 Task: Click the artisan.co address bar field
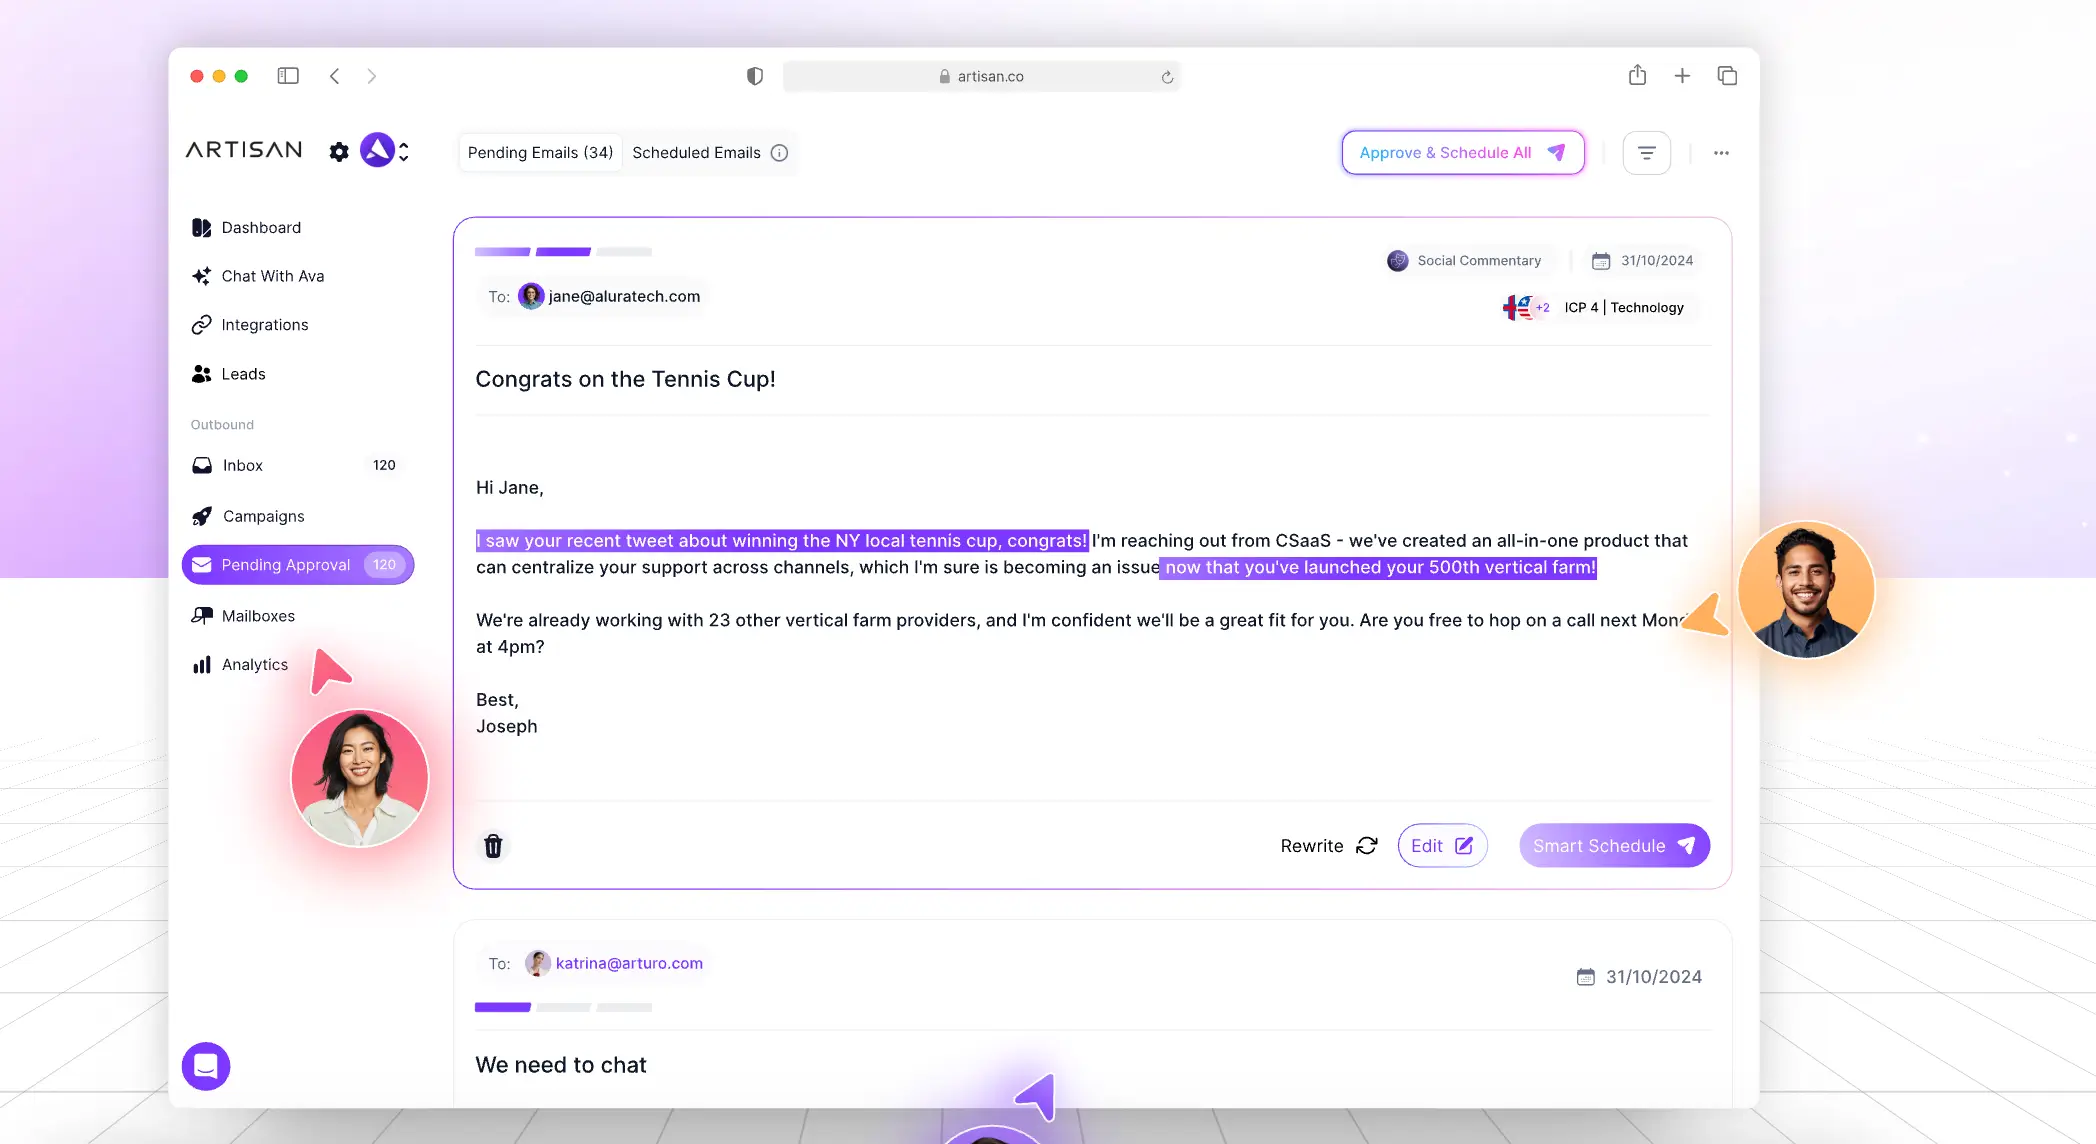coord(981,77)
